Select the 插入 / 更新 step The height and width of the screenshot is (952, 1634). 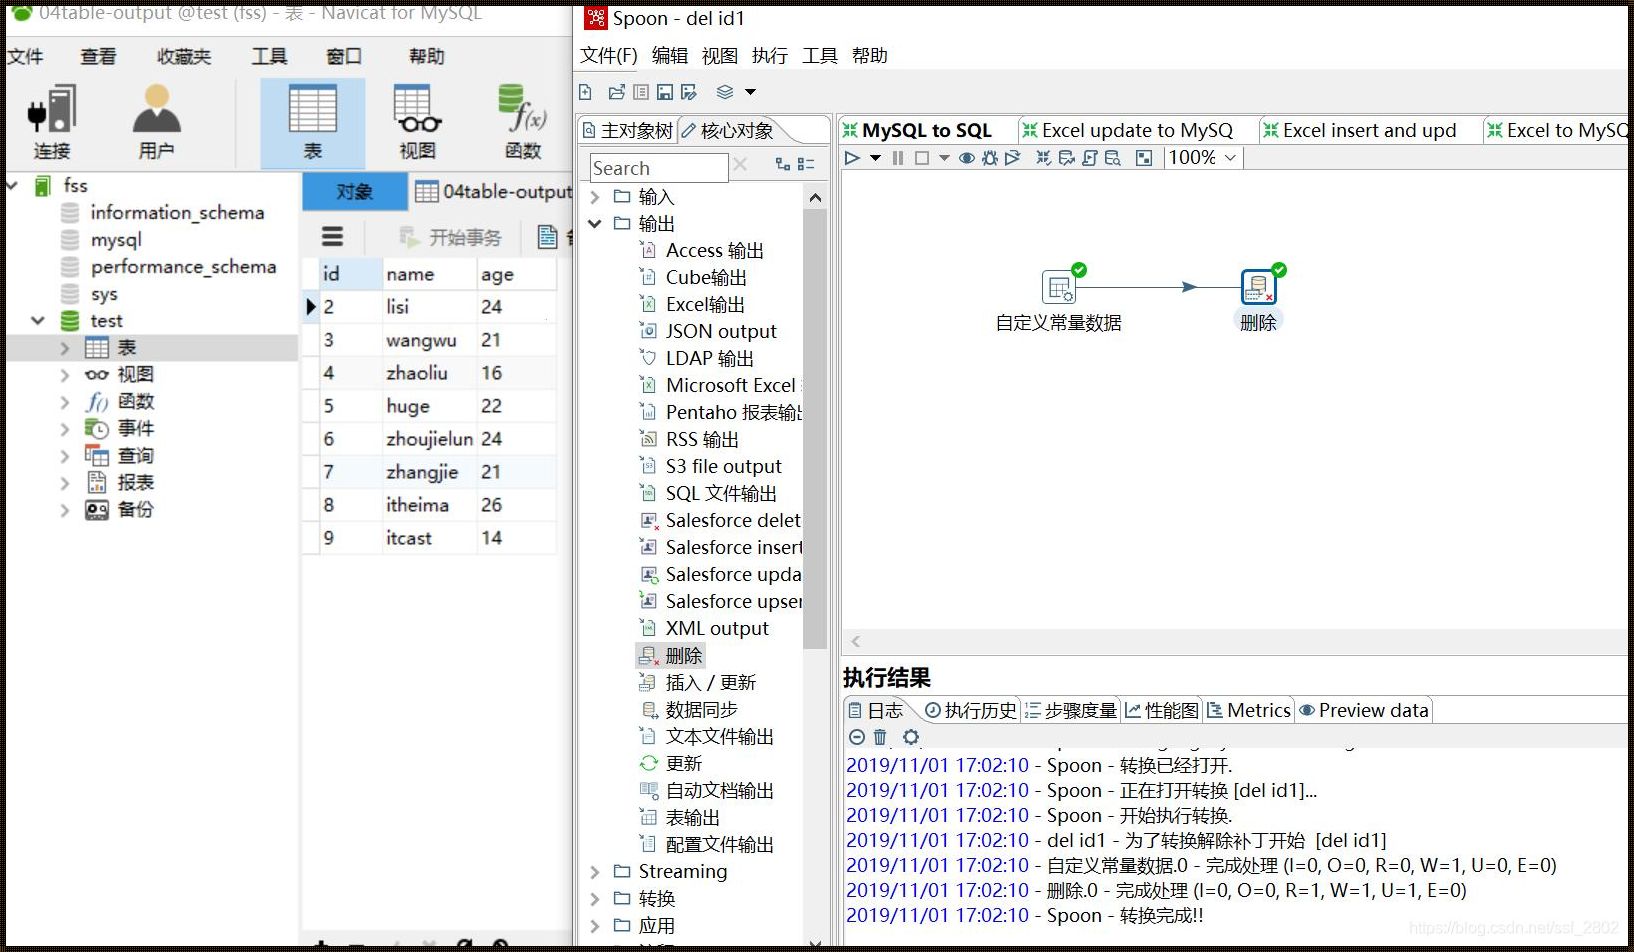coord(698,683)
